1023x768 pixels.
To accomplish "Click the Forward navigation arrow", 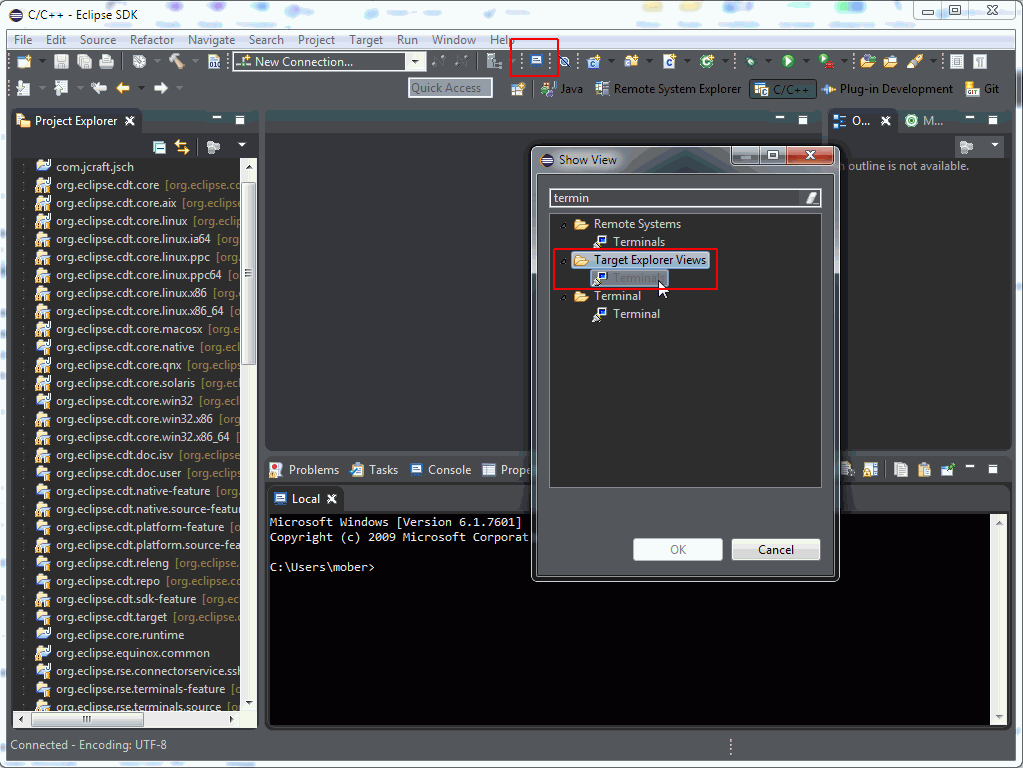I will pos(160,87).
